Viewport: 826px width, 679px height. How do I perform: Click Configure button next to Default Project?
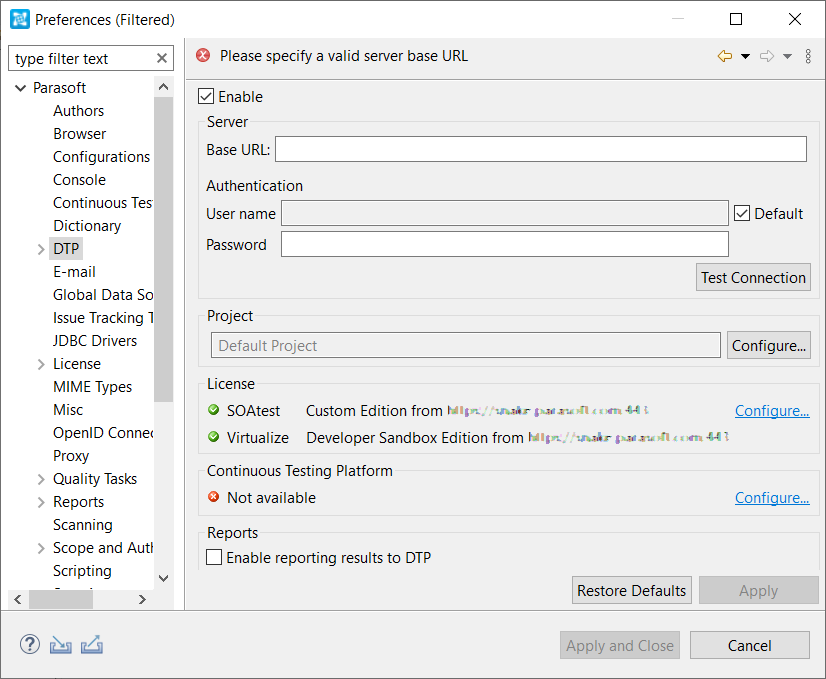(x=769, y=346)
